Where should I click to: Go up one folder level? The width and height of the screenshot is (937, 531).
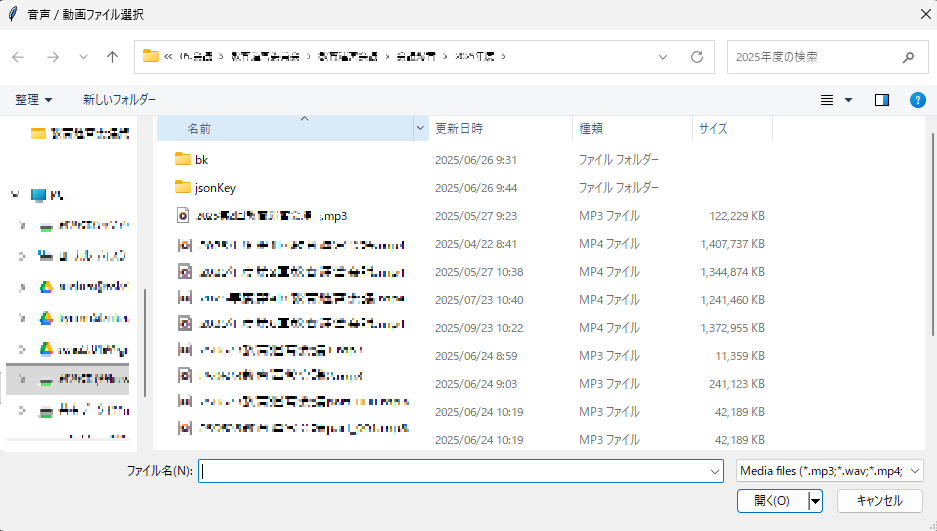pyautogui.click(x=112, y=57)
